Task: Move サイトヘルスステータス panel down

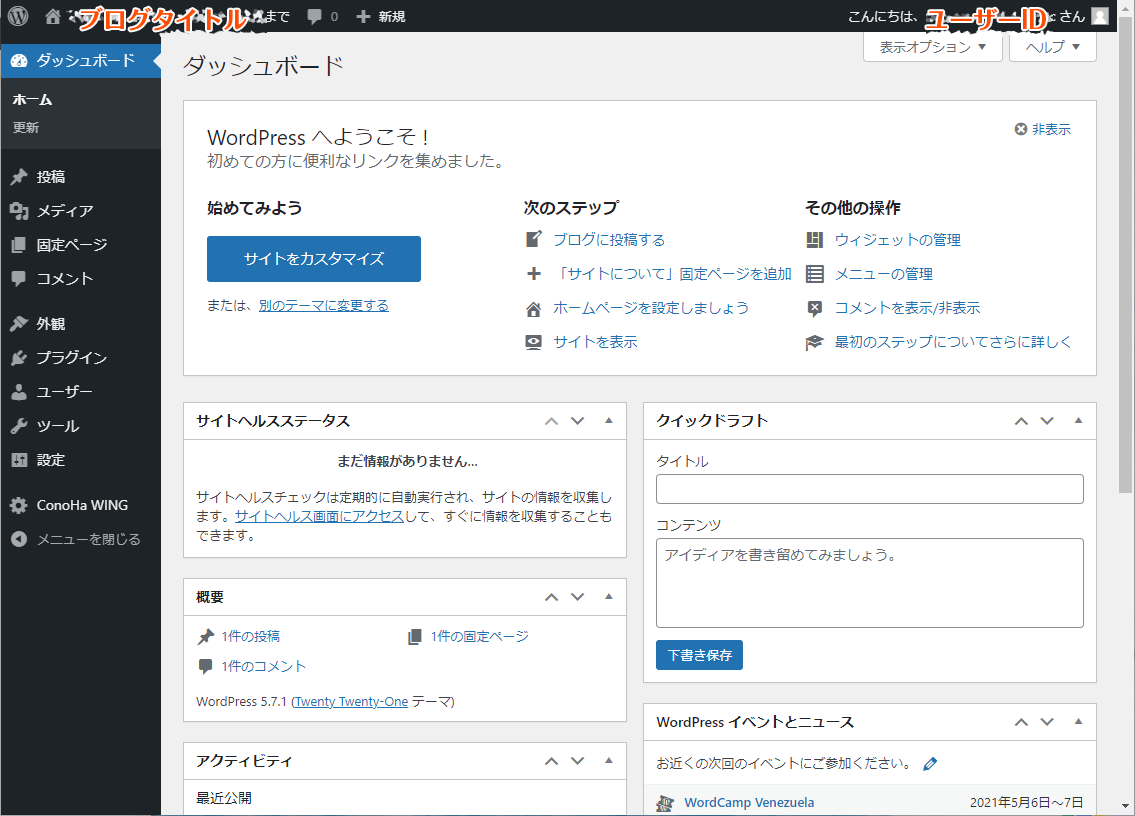Action: click(x=578, y=421)
